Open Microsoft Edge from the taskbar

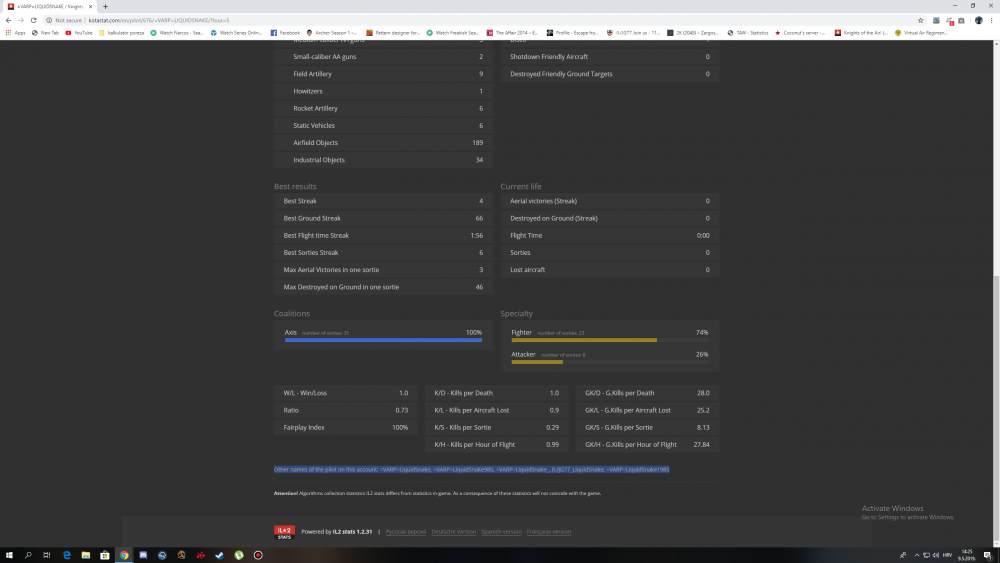(x=66, y=555)
